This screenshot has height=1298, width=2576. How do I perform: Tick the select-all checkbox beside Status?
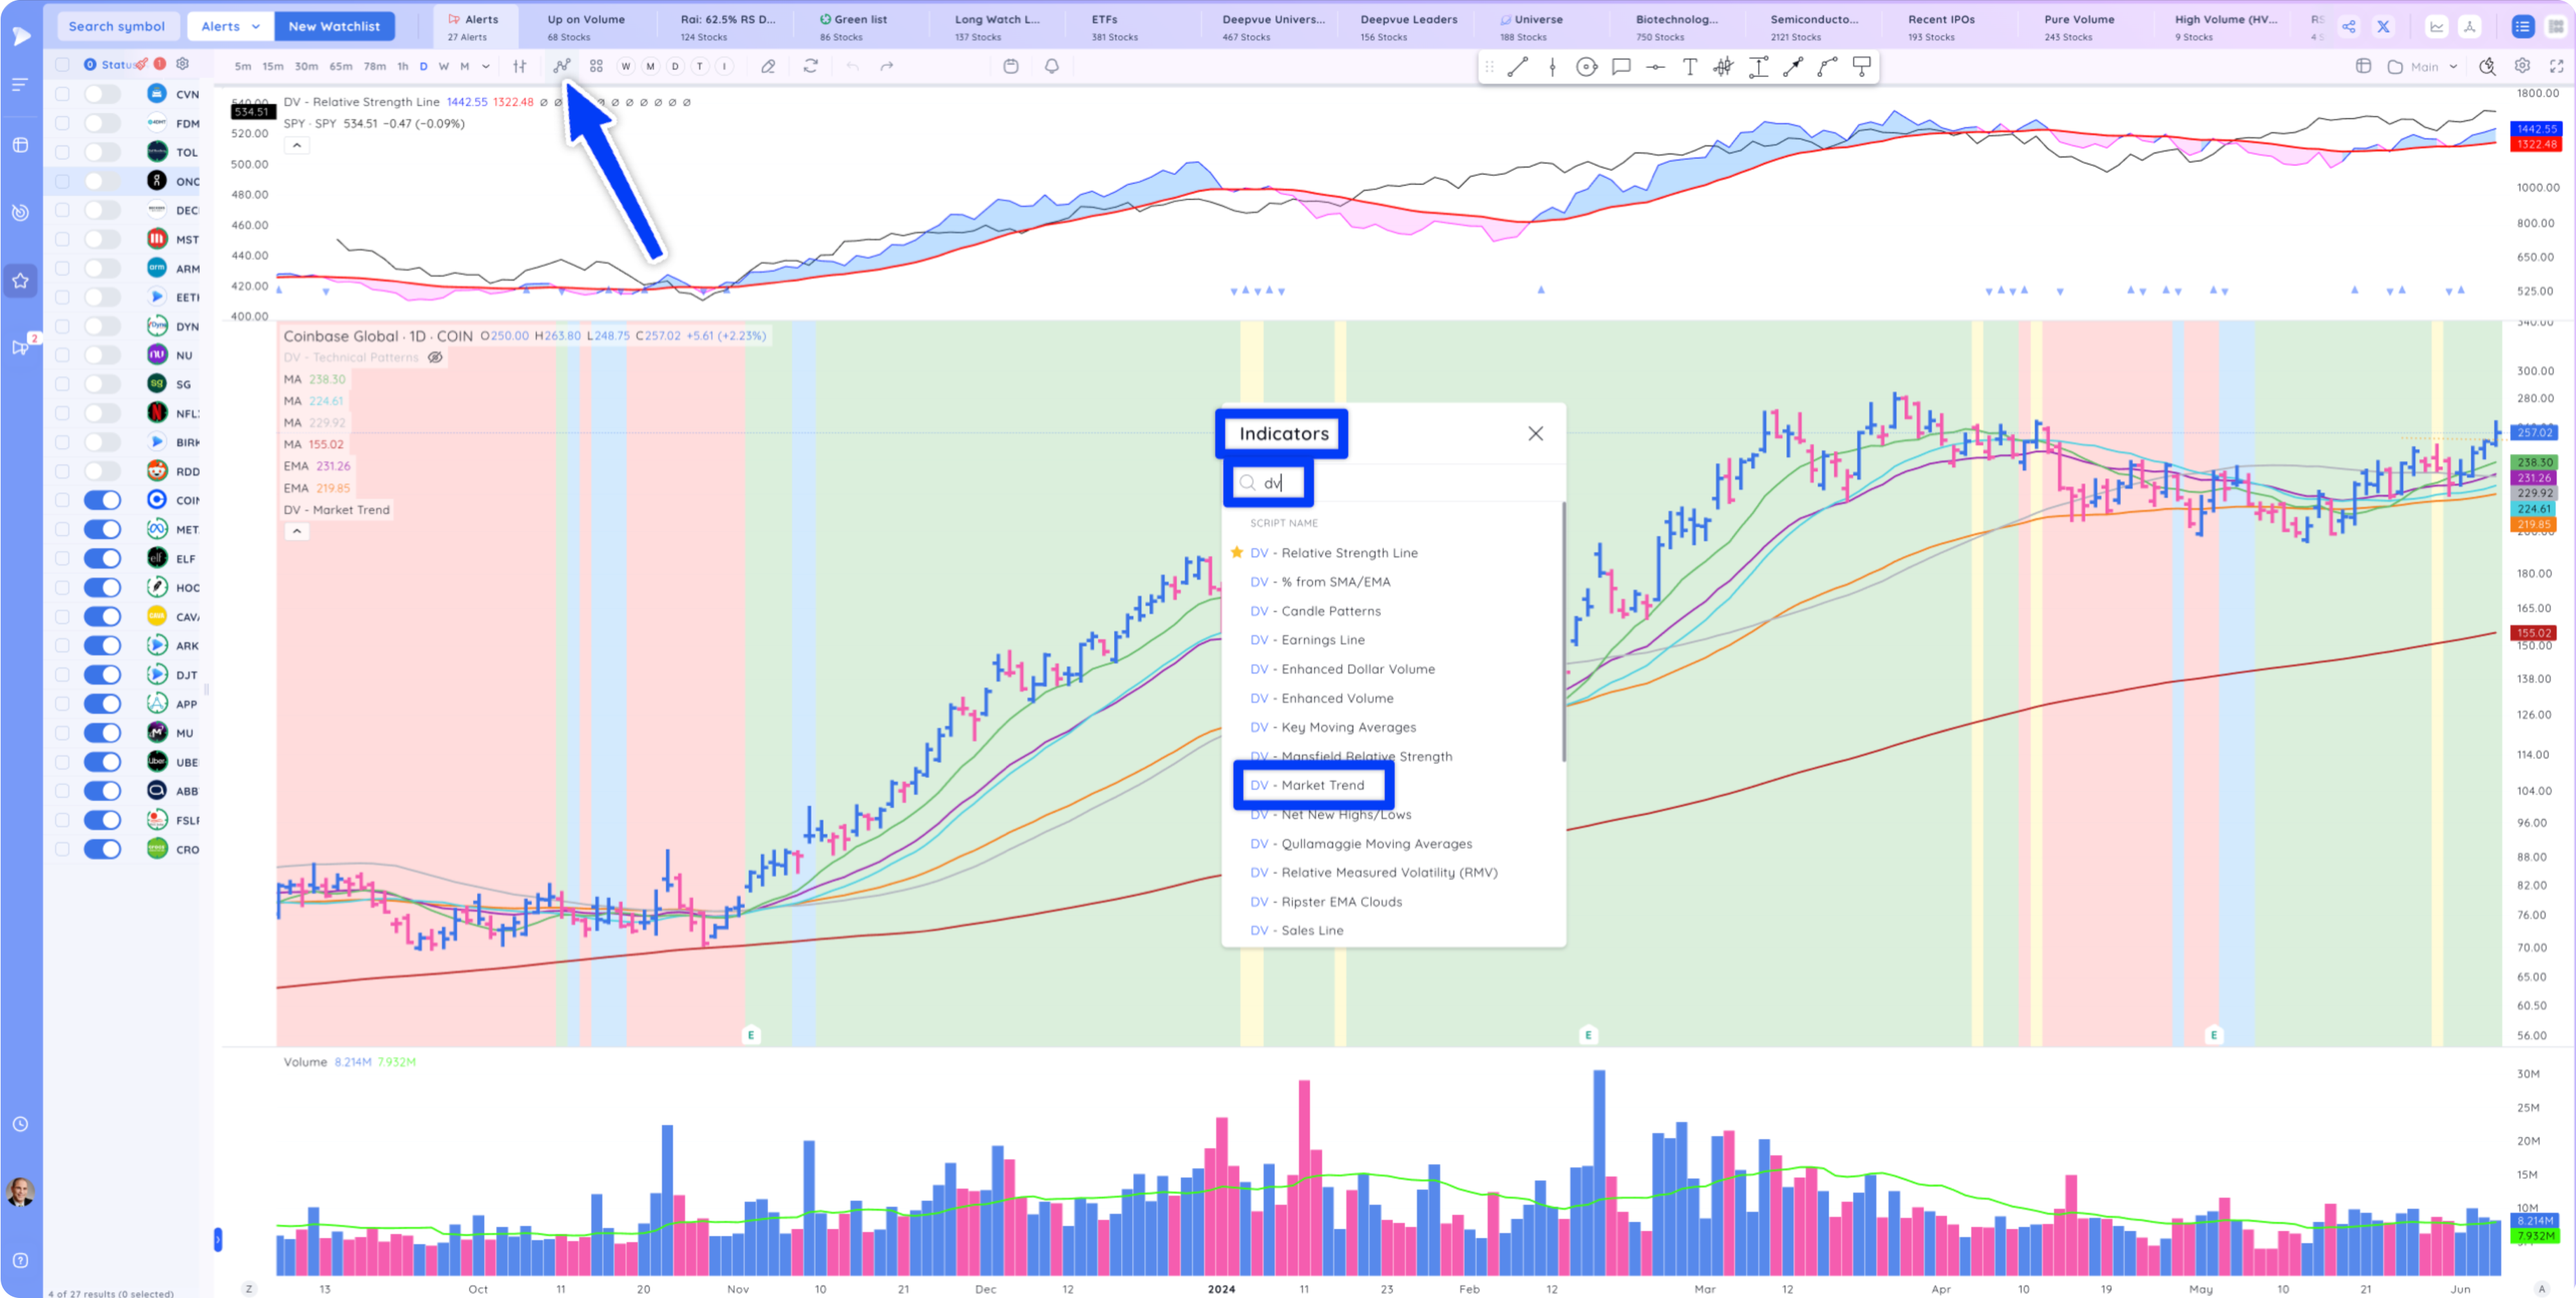62,64
